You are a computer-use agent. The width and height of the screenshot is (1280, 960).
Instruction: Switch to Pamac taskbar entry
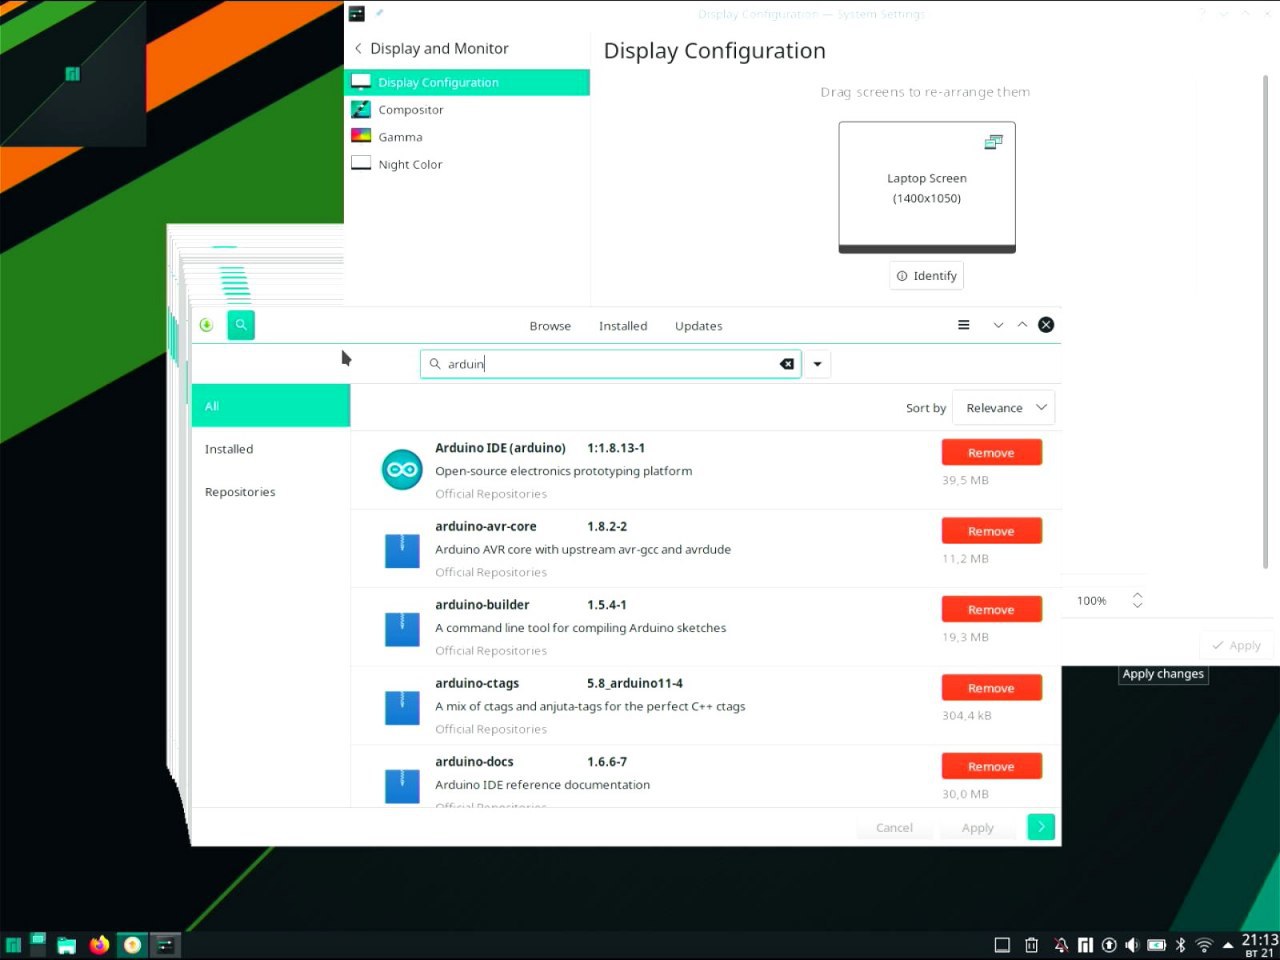click(132, 945)
